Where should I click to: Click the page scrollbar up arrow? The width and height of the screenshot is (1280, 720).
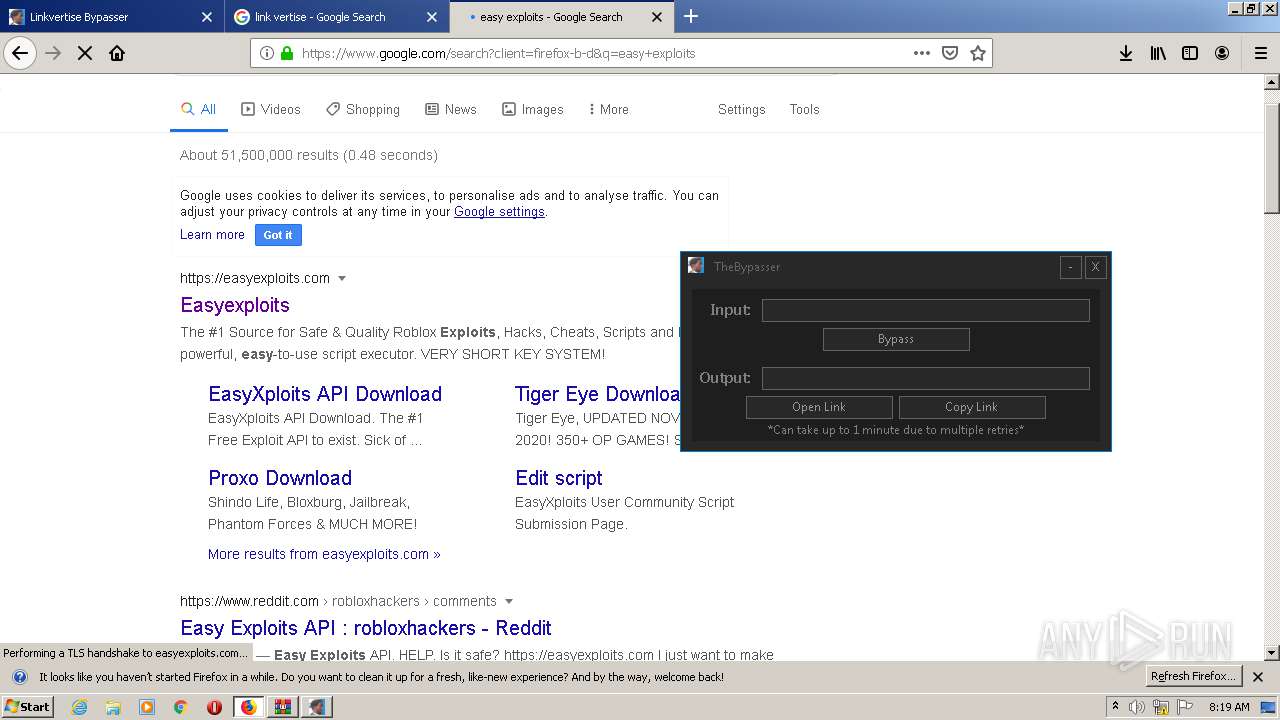pos(1272,82)
